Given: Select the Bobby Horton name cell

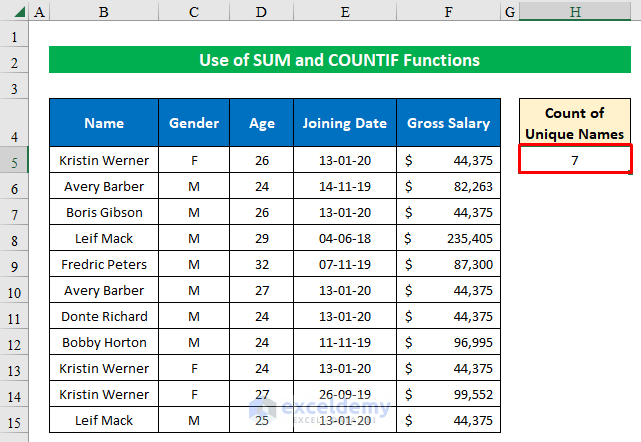Looking at the screenshot, I should coord(104,342).
